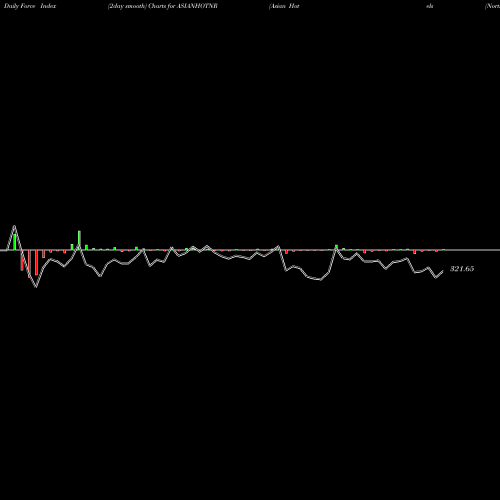The width and height of the screenshot is (500, 500).
Task: Click the '(2day smooth) Charts for ASIANHOTNR' label
Action: [x=163, y=6]
